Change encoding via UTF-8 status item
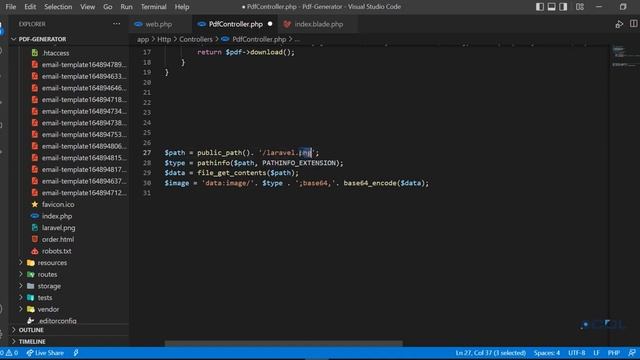 [x=576, y=353]
